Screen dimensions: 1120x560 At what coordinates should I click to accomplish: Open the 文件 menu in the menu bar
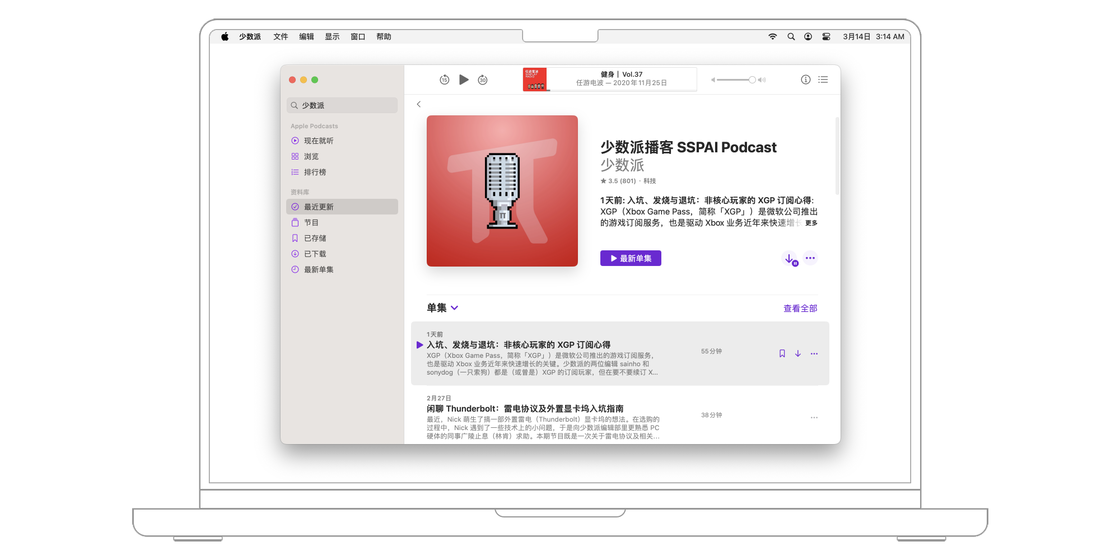(281, 37)
